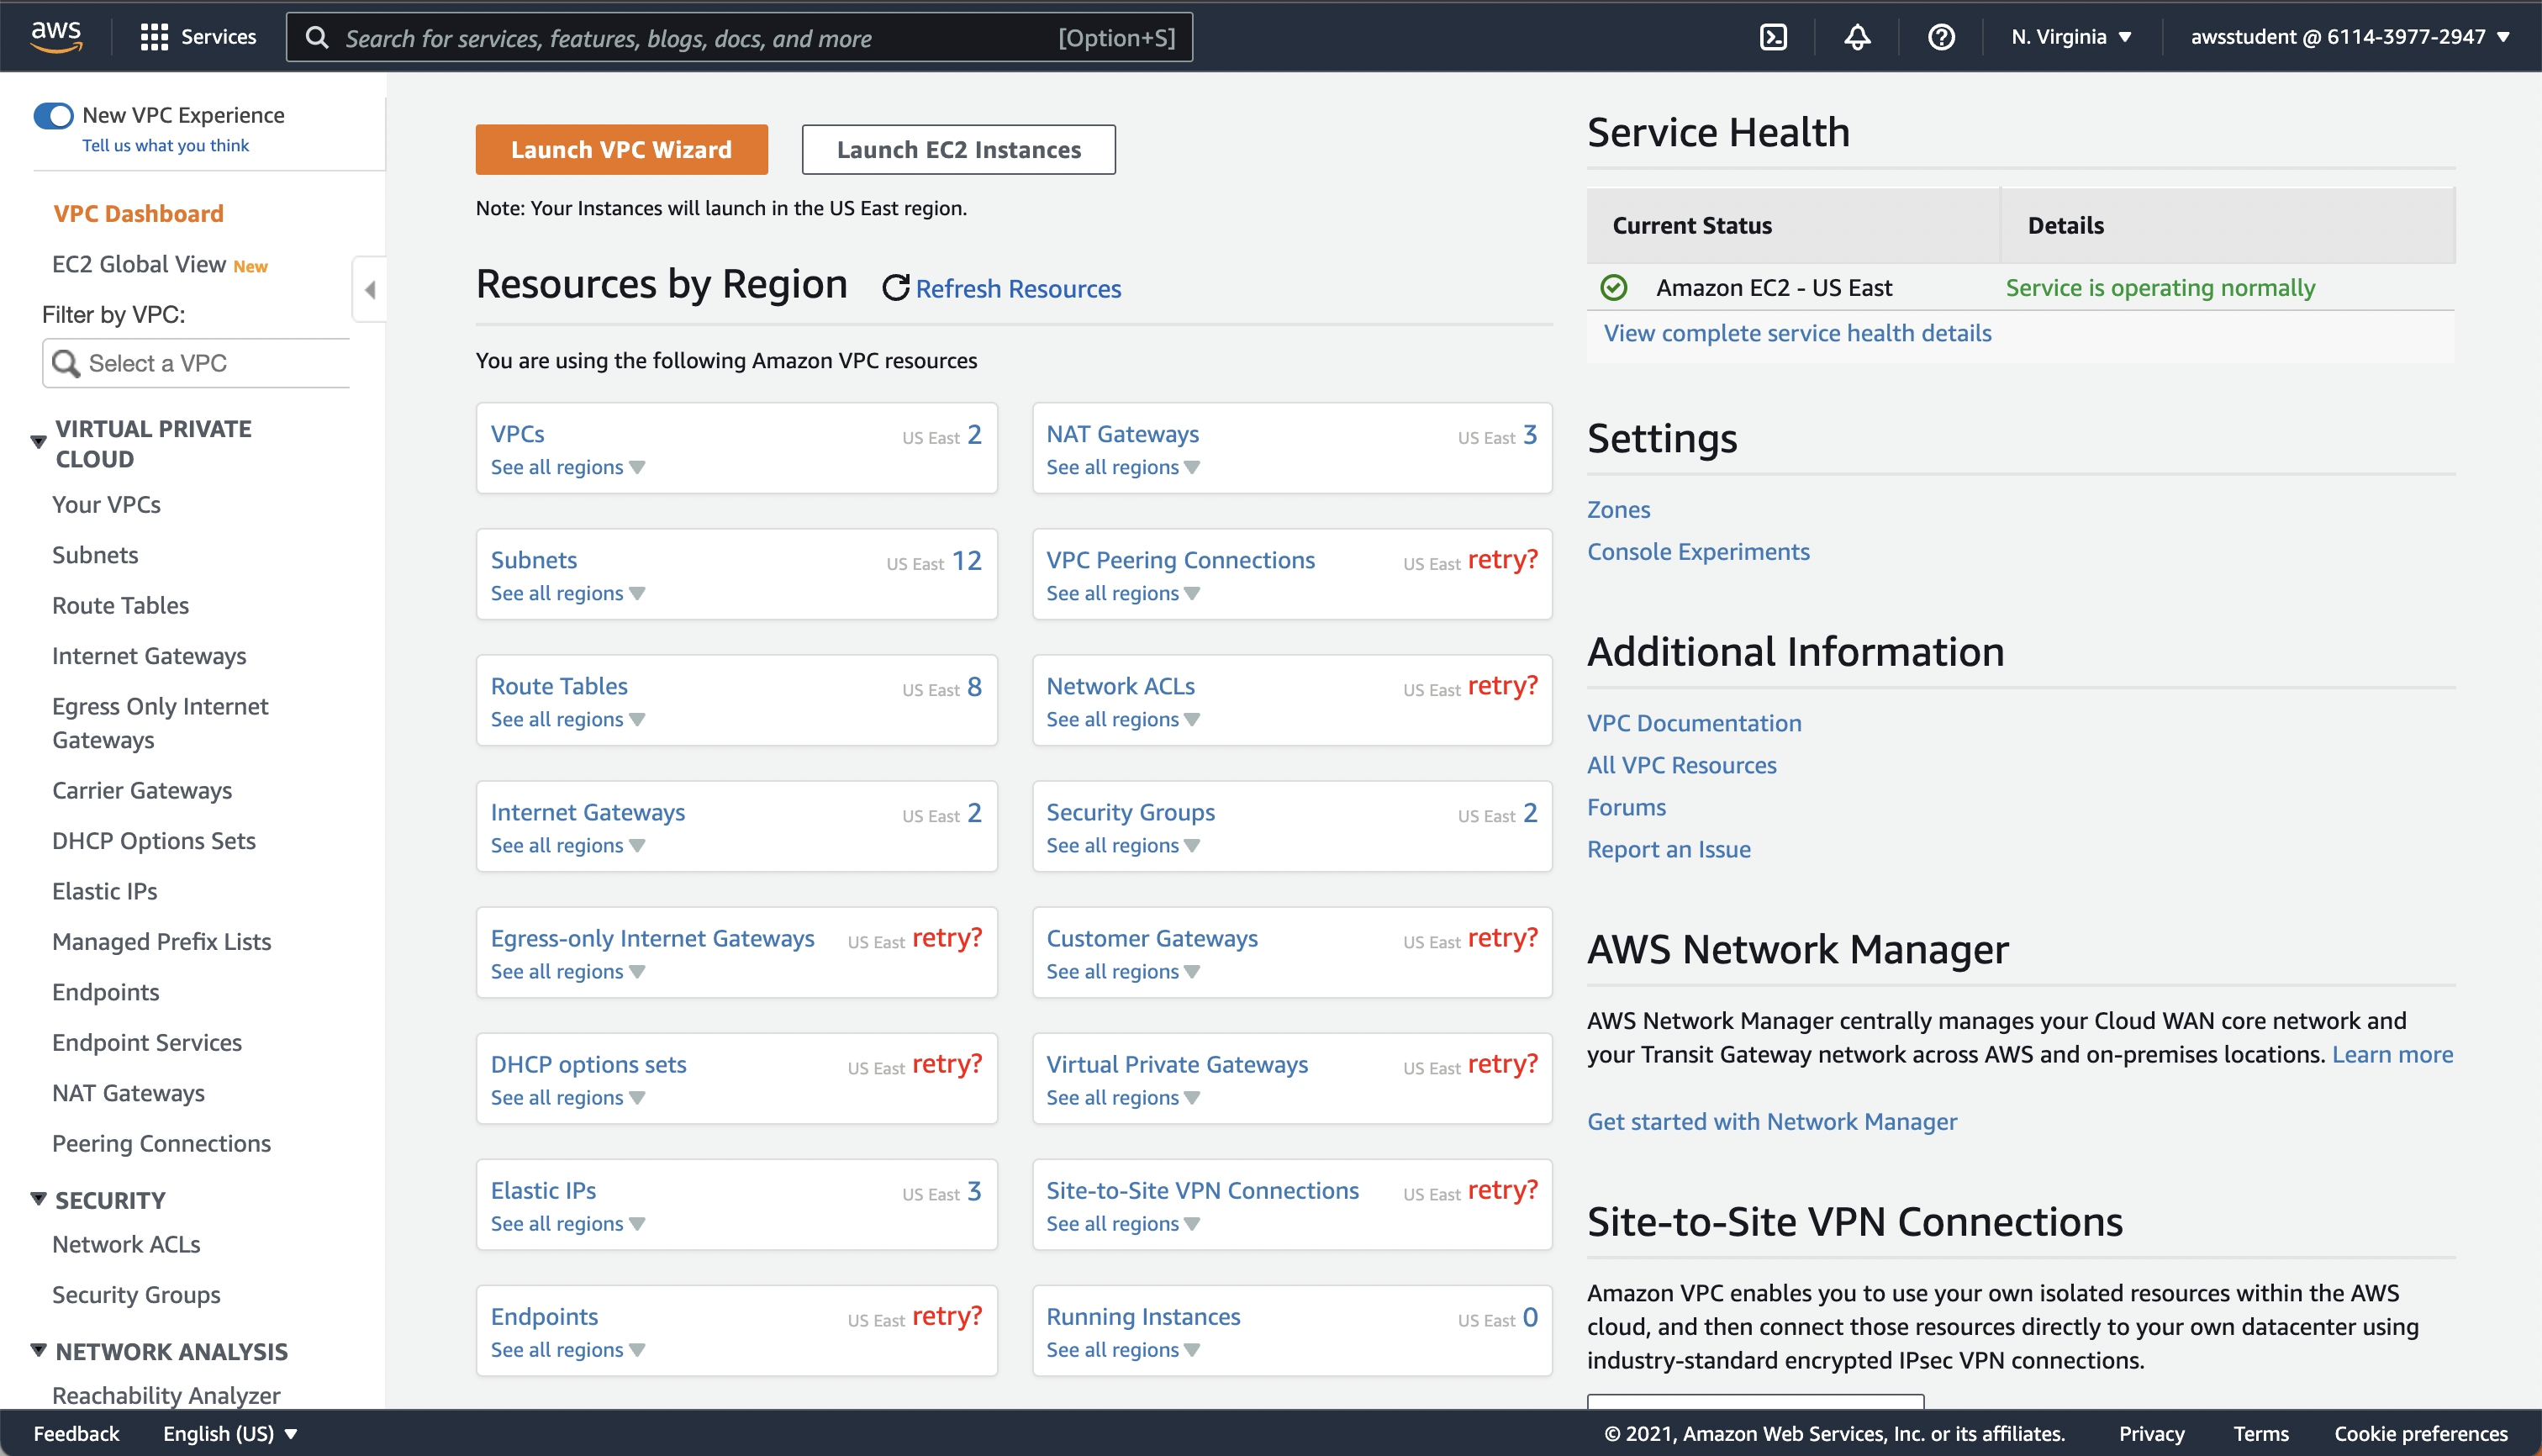The width and height of the screenshot is (2542, 1456).
Task: Retry loading Network ACLs count
Action: pyautogui.click(x=1502, y=685)
